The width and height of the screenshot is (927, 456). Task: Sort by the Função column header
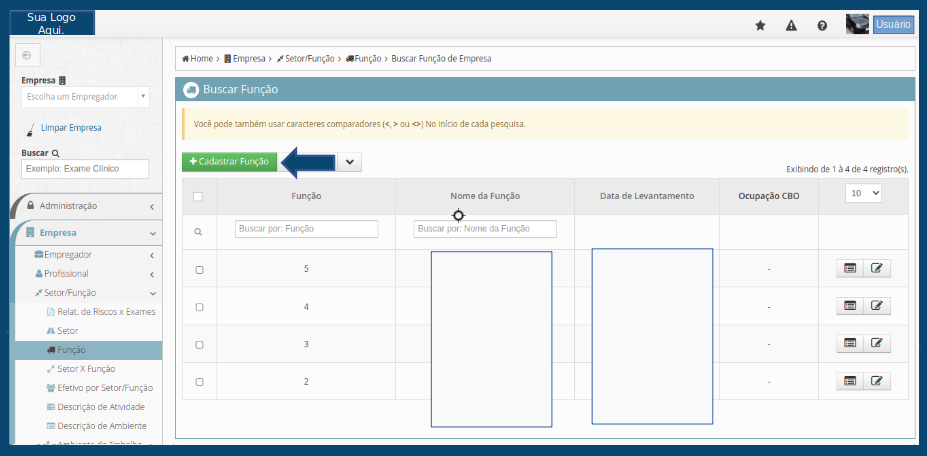(x=306, y=196)
